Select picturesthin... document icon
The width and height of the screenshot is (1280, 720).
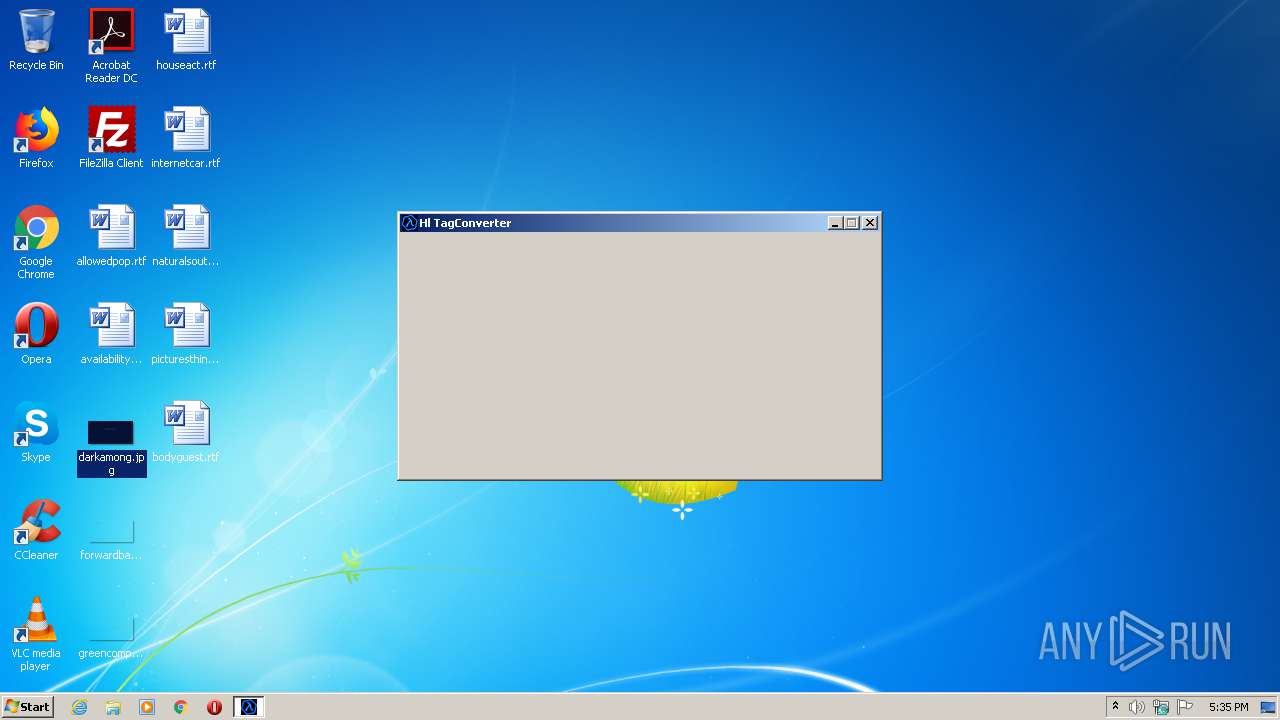point(186,334)
